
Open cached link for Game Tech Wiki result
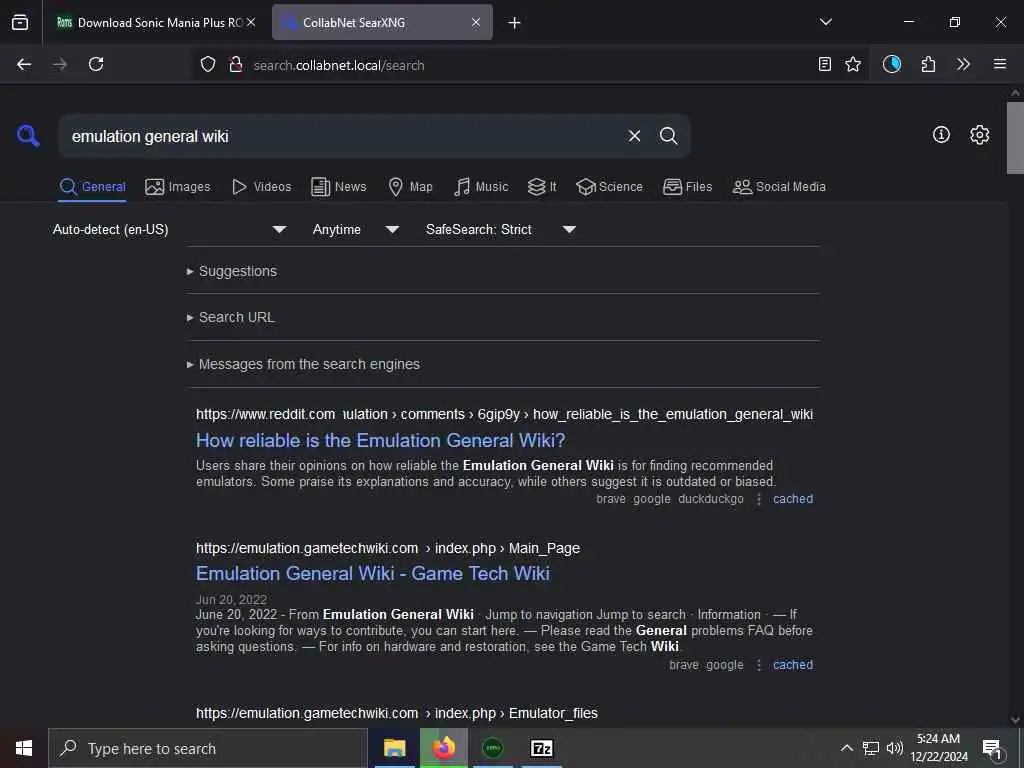coord(793,665)
